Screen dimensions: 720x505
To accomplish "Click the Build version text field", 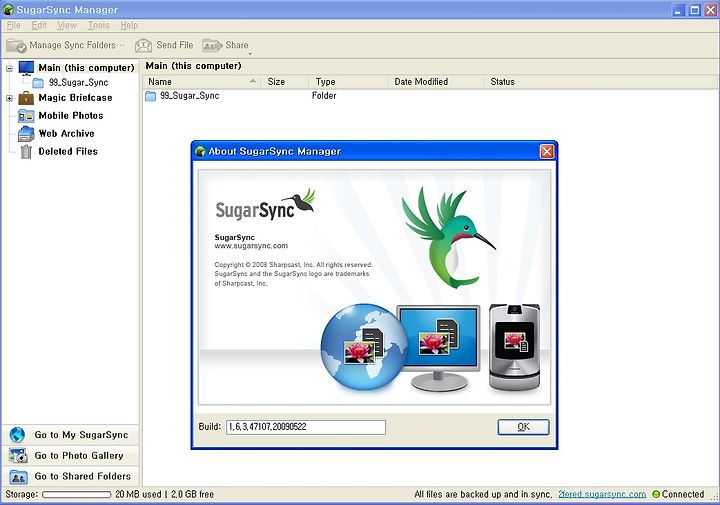I will [306, 427].
